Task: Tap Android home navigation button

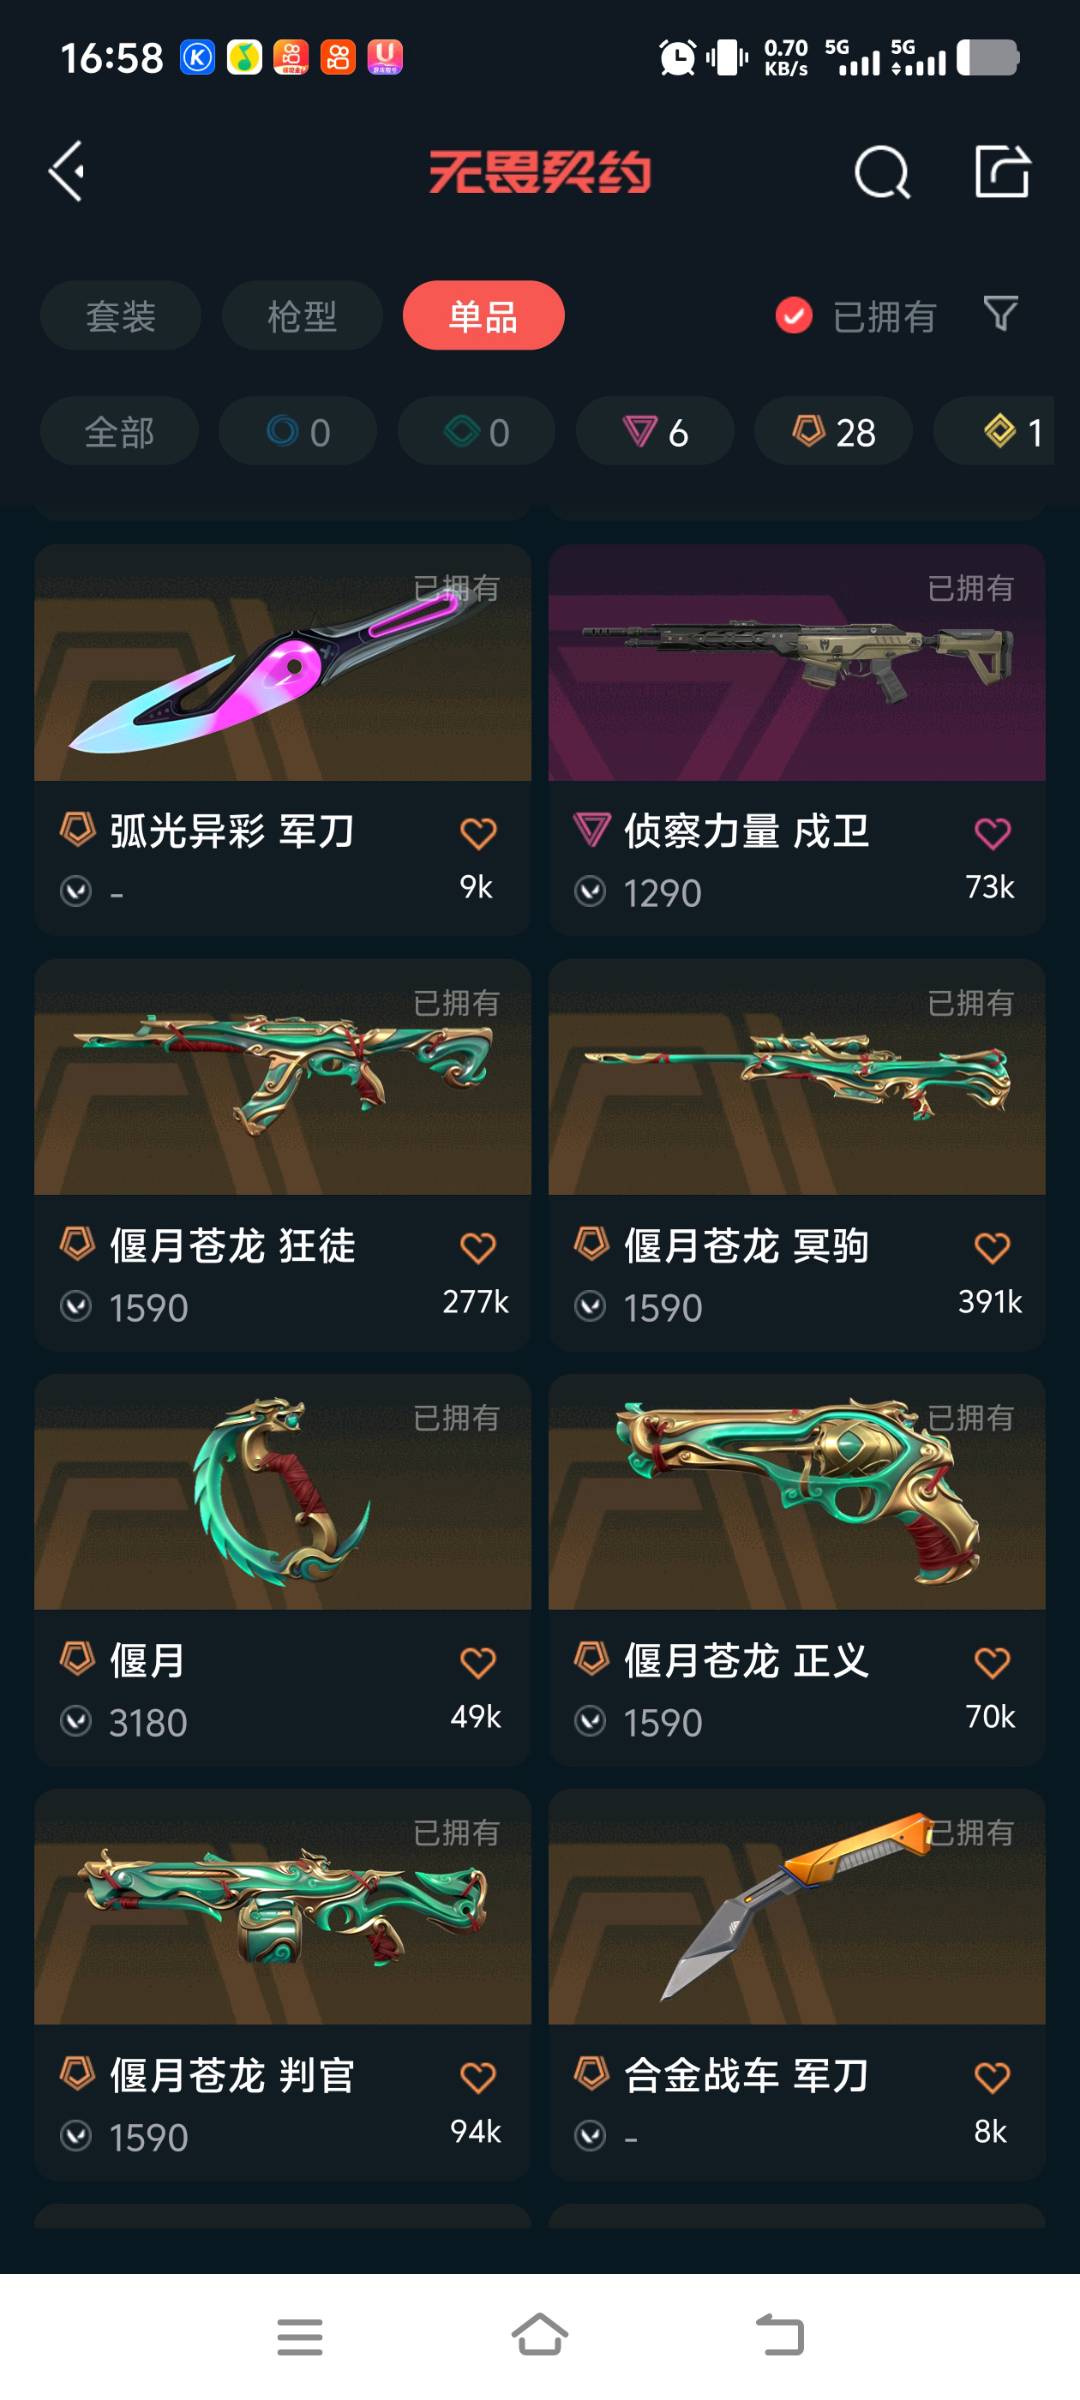Action: pos(540,2336)
